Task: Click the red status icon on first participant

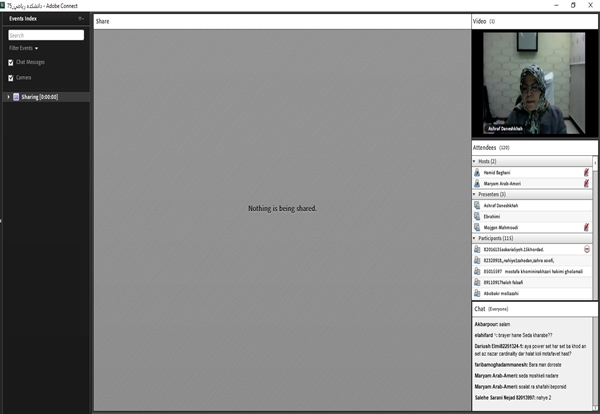Action: click(x=587, y=249)
